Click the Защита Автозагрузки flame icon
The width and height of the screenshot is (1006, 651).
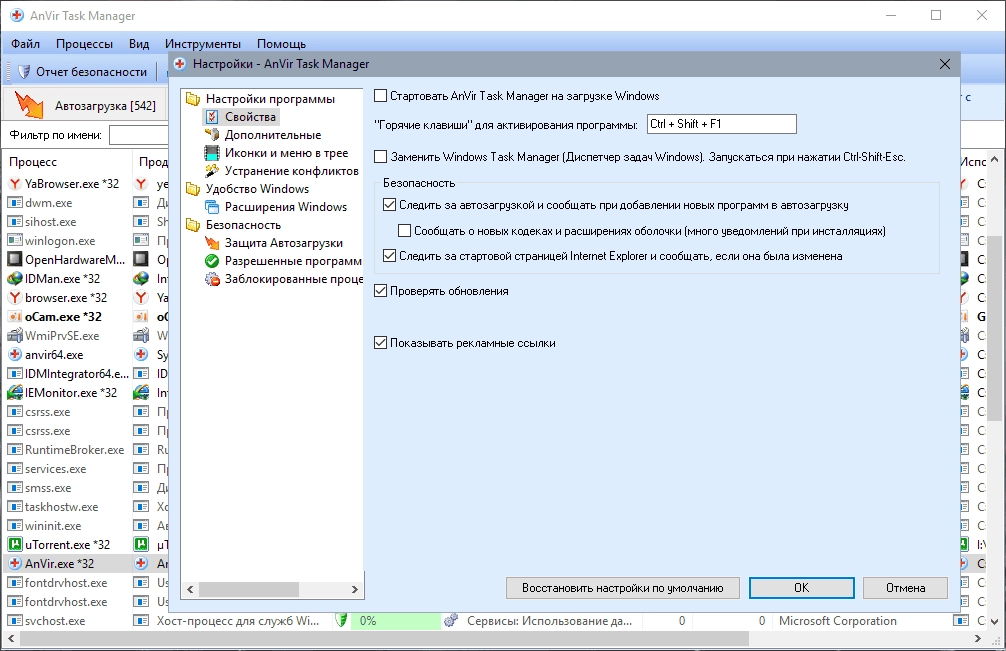(x=212, y=242)
